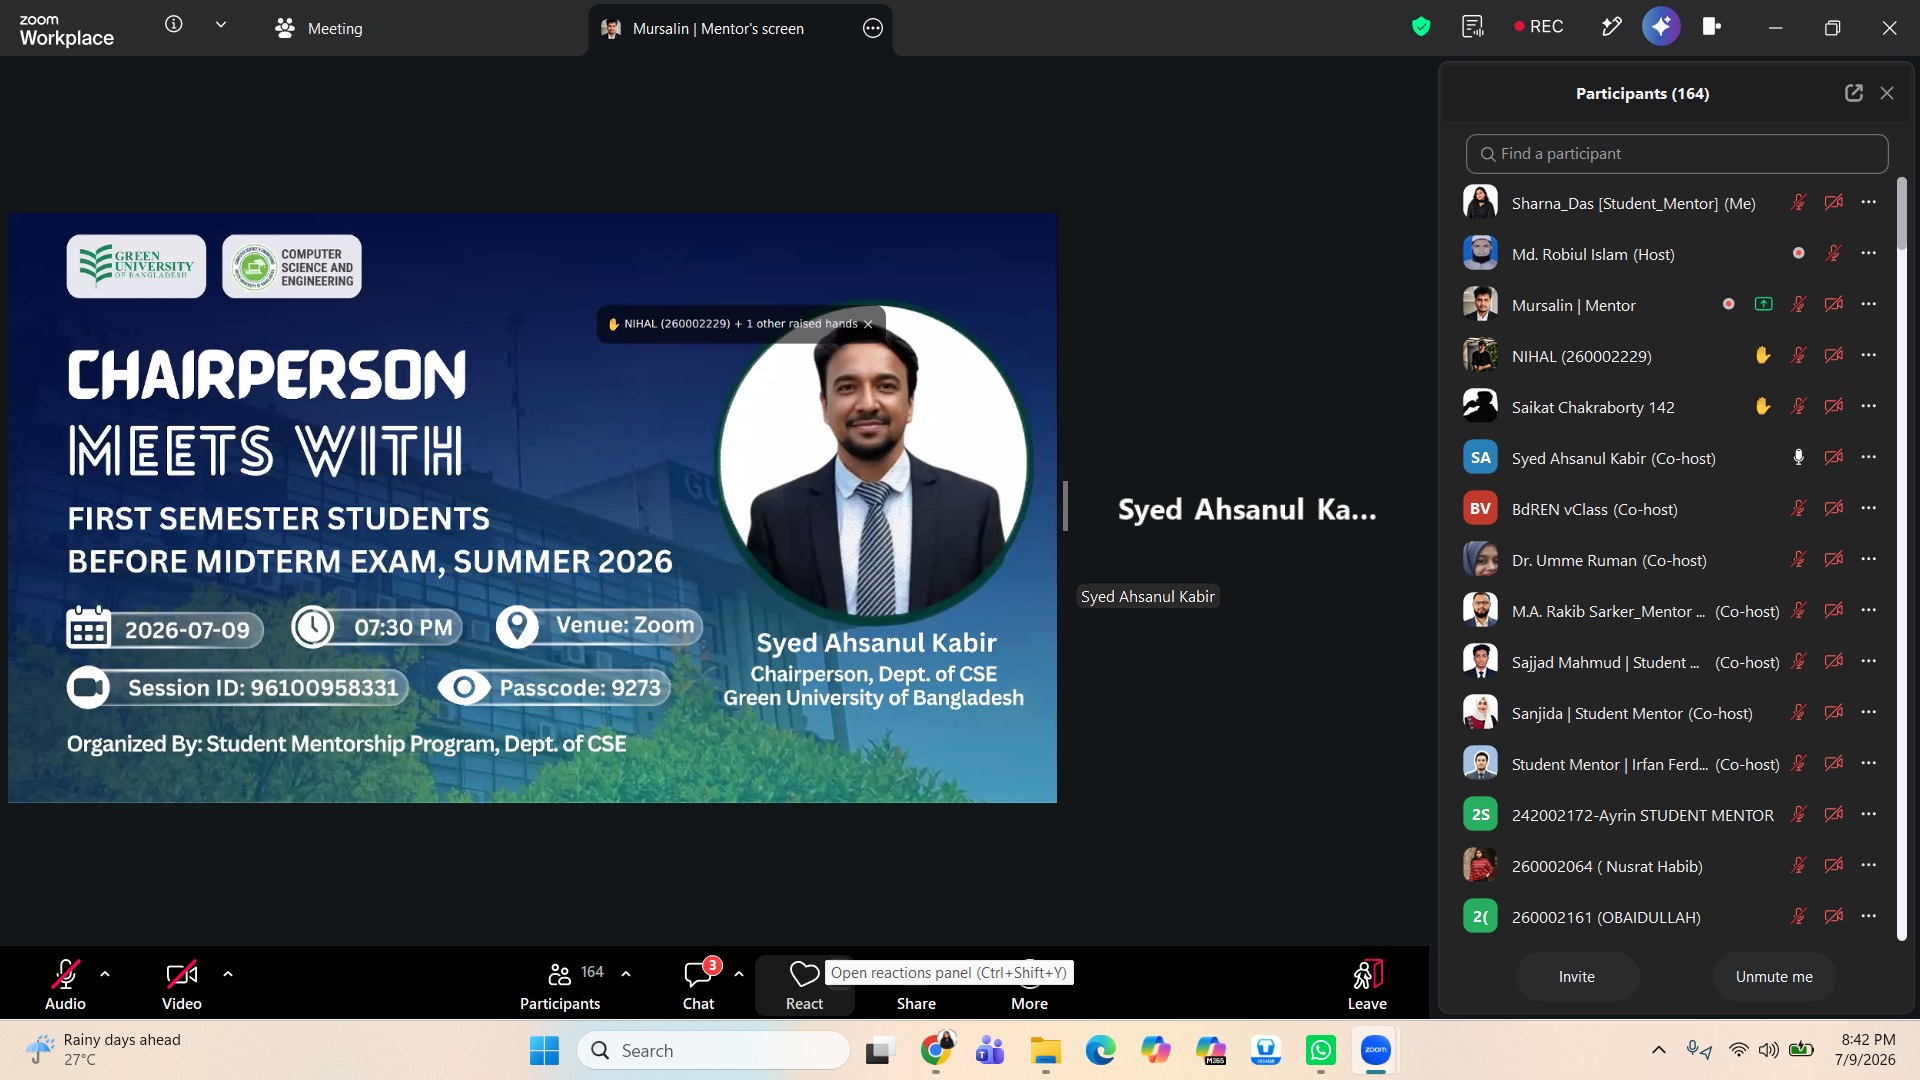Image resolution: width=1920 pixels, height=1080 pixels.
Task: Open the meeting information icon
Action: click(x=174, y=25)
